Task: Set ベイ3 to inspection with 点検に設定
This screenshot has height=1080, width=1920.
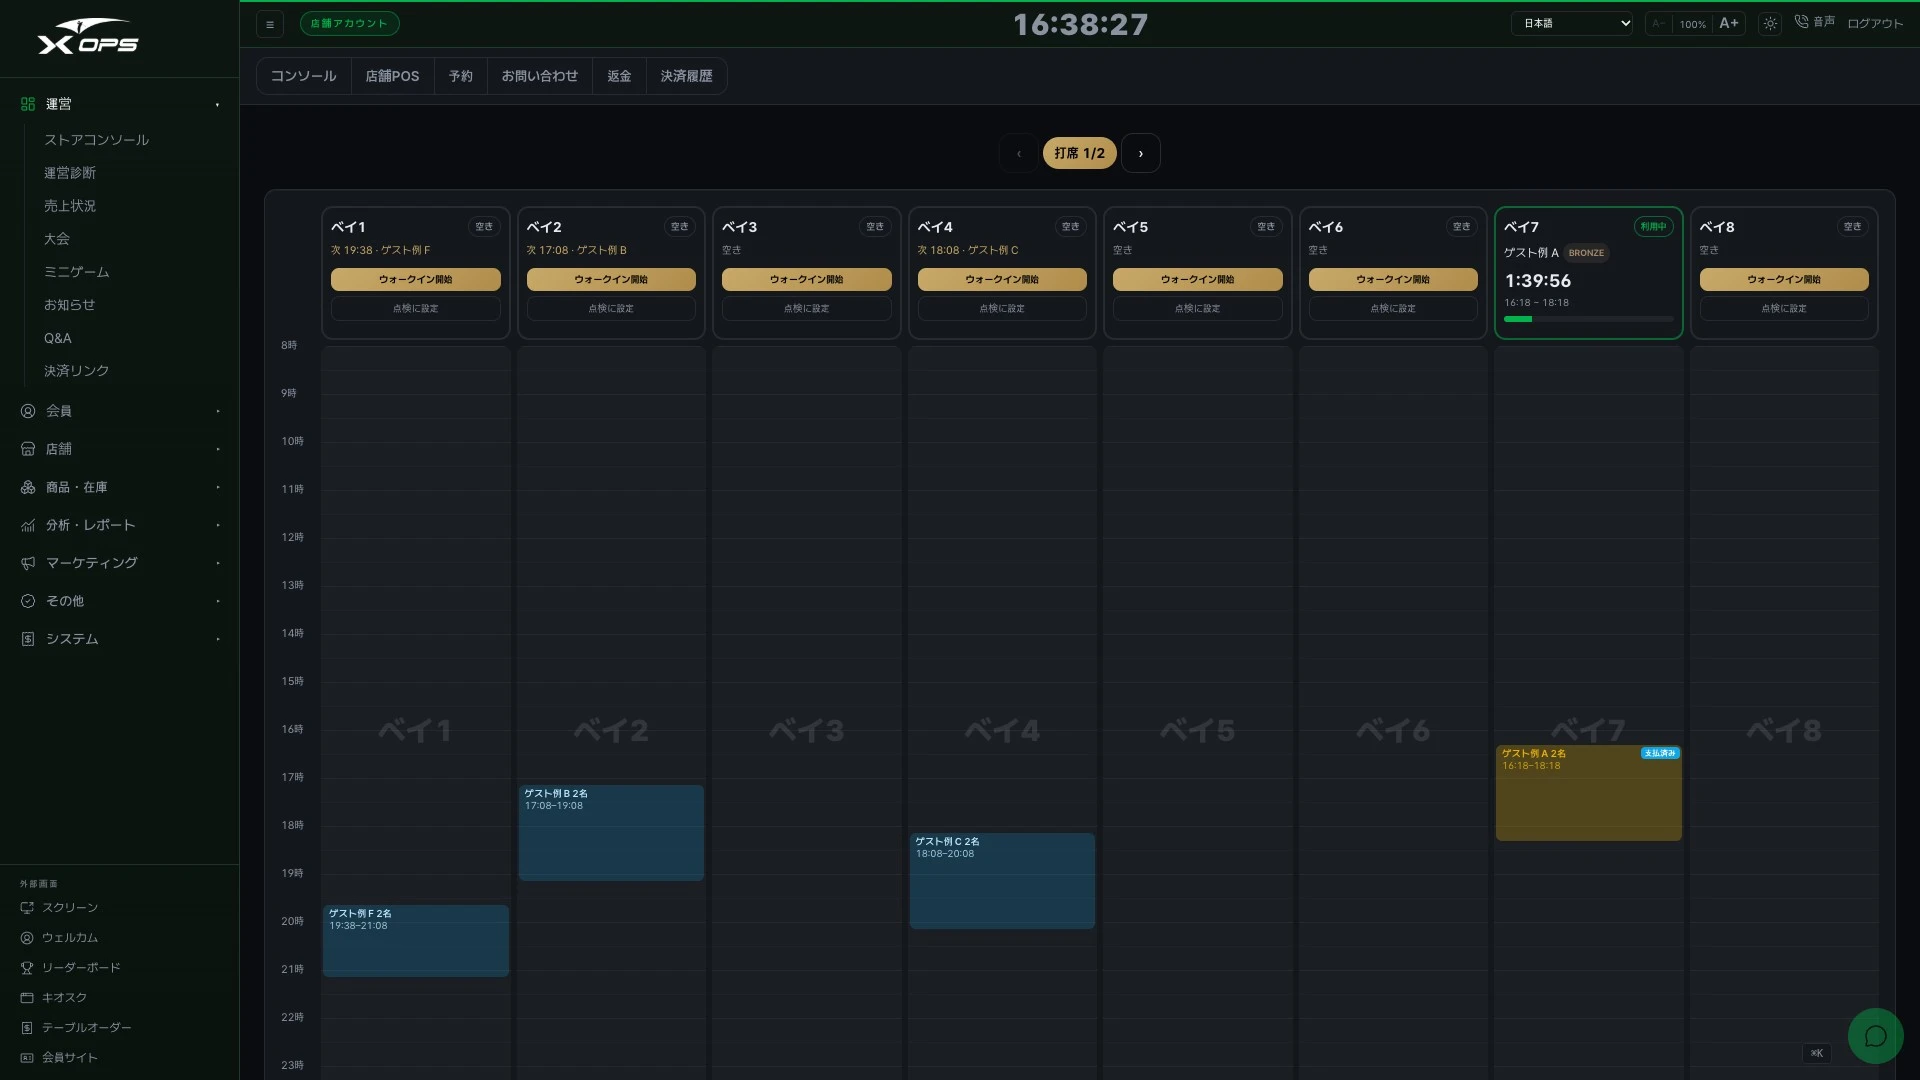Action: pos(806,309)
